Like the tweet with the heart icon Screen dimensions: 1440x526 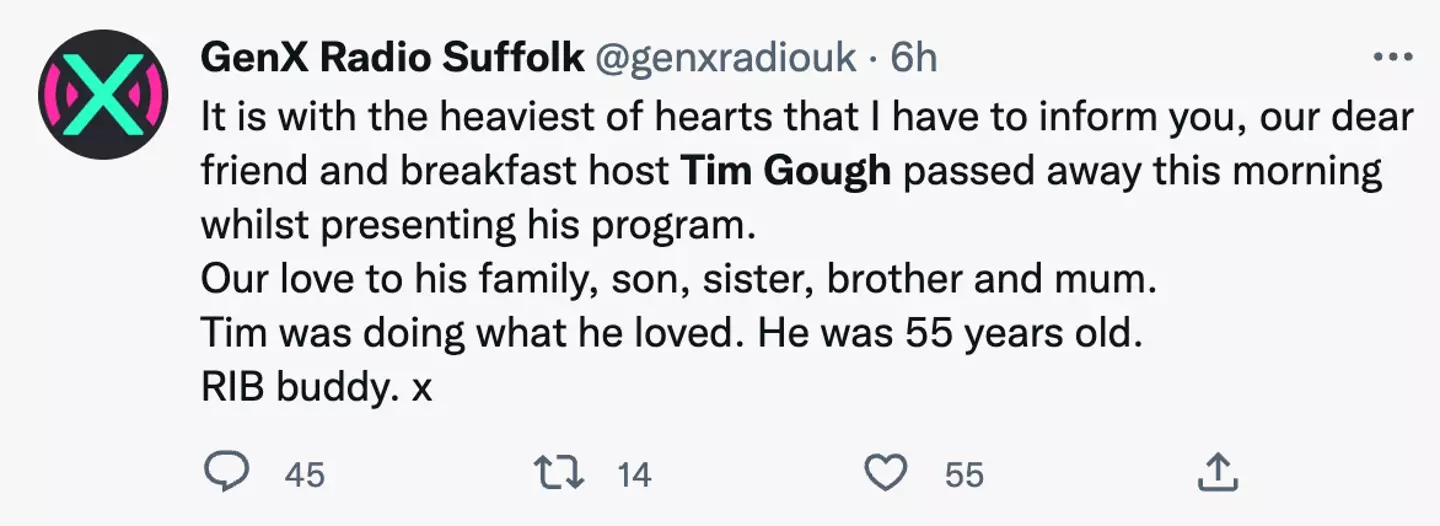tap(886, 472)
